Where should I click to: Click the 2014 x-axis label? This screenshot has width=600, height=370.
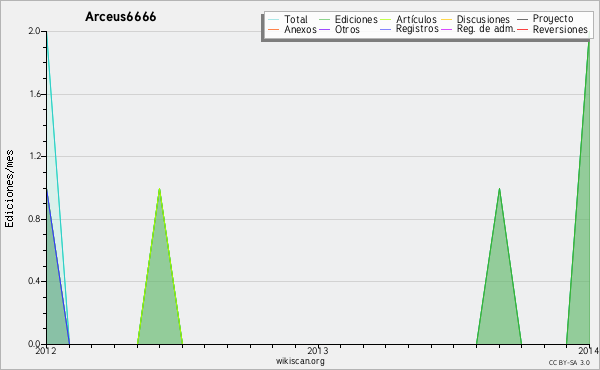pos(589,351)
